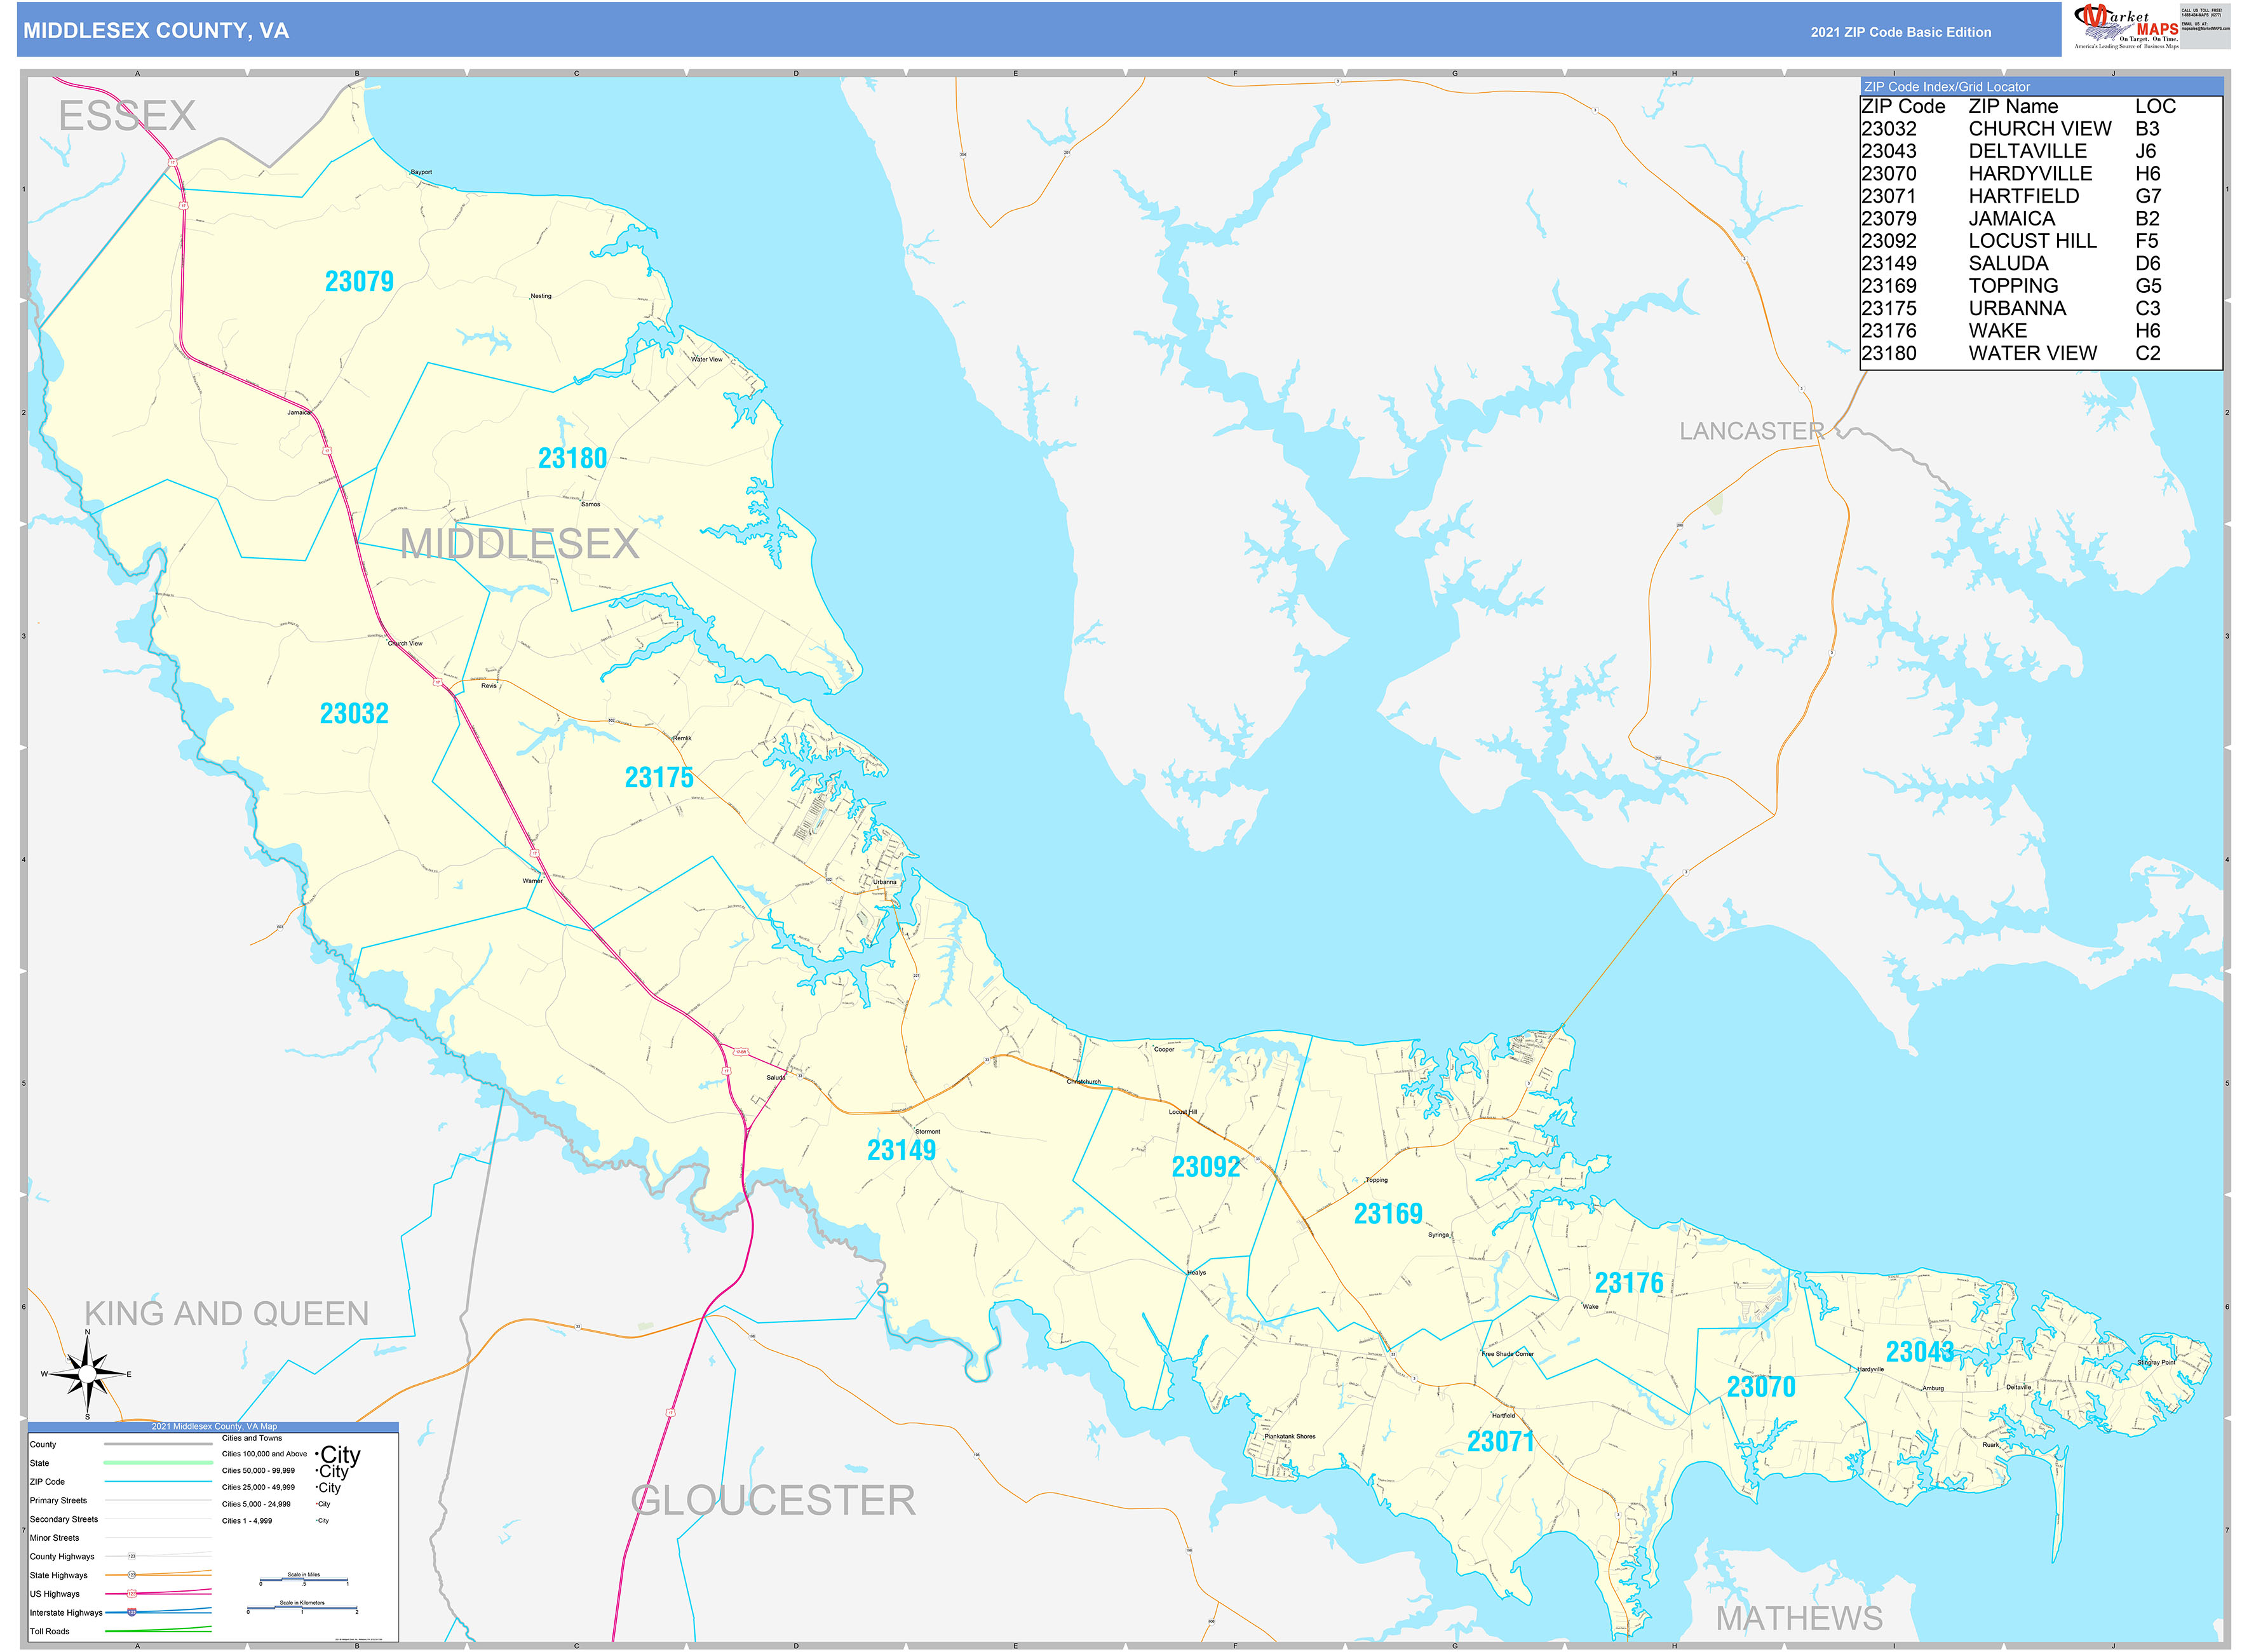The image size is (2242, 1652).
Task: Click the ZIP Code blue line legend symbol
Action: point(158,1482)
